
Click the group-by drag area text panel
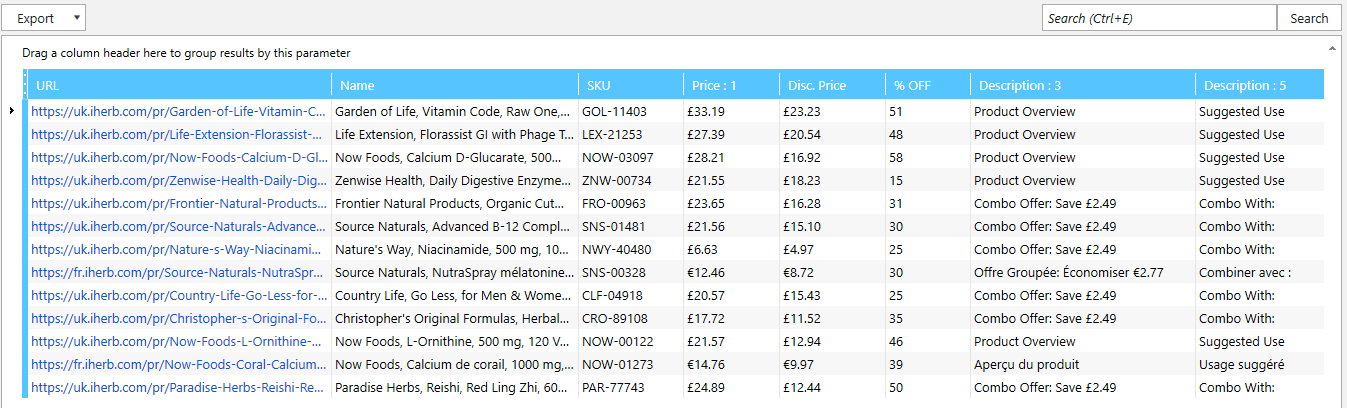point(186,53)
